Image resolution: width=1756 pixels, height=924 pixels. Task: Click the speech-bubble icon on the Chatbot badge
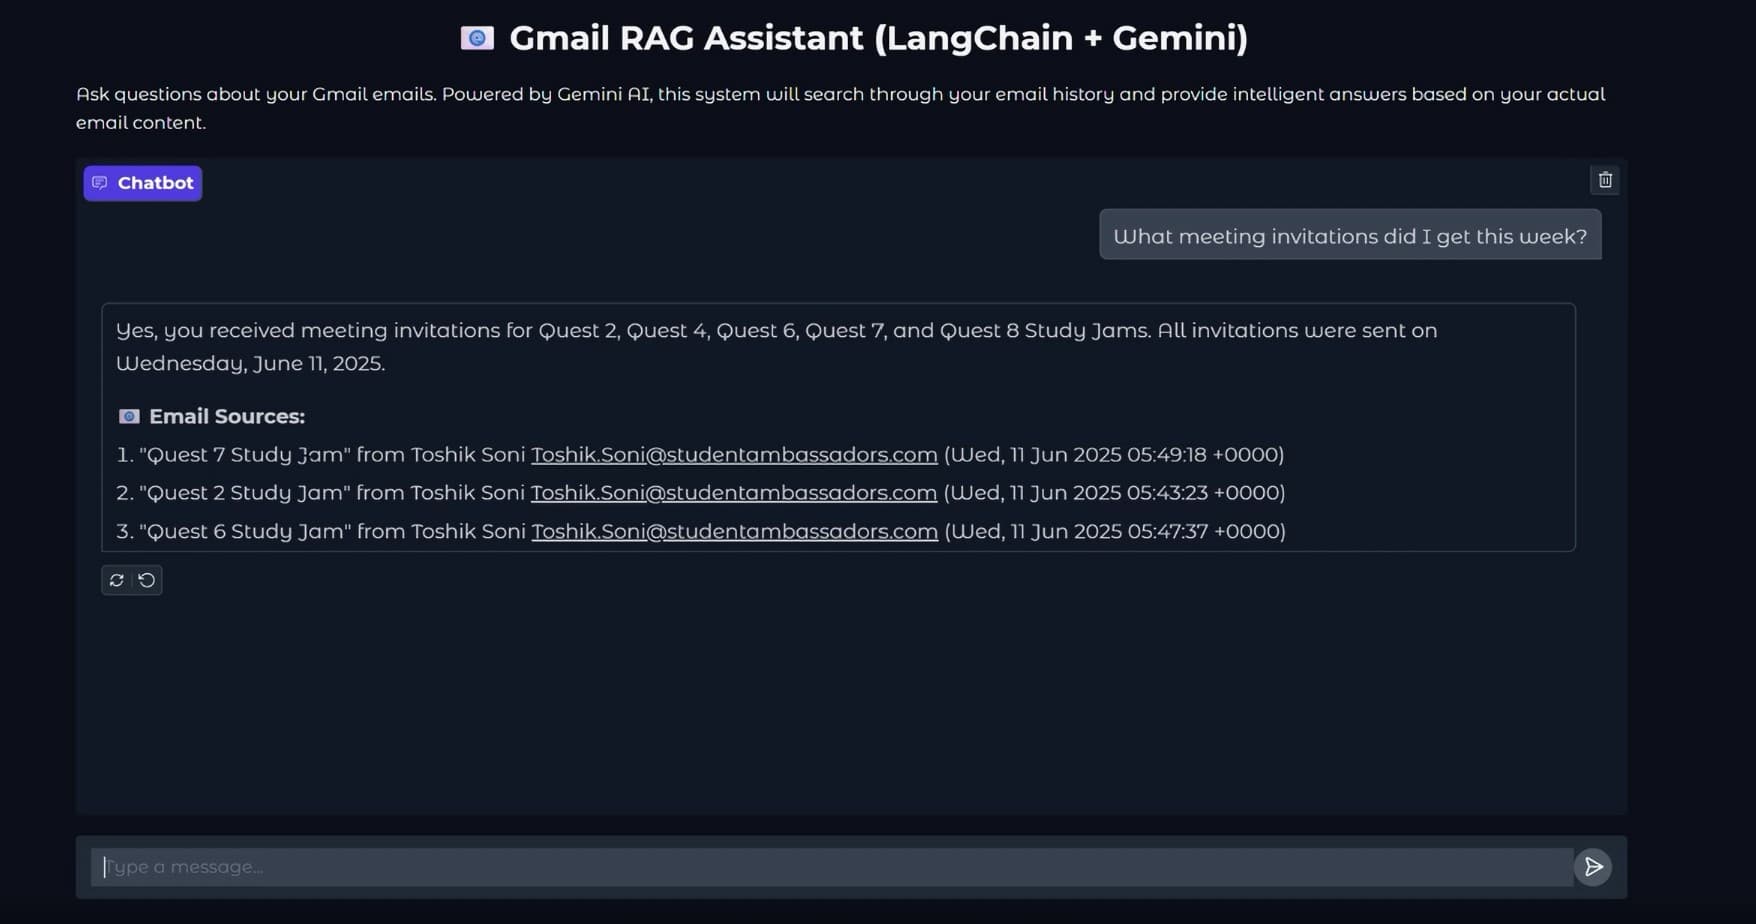click(99, 182)
